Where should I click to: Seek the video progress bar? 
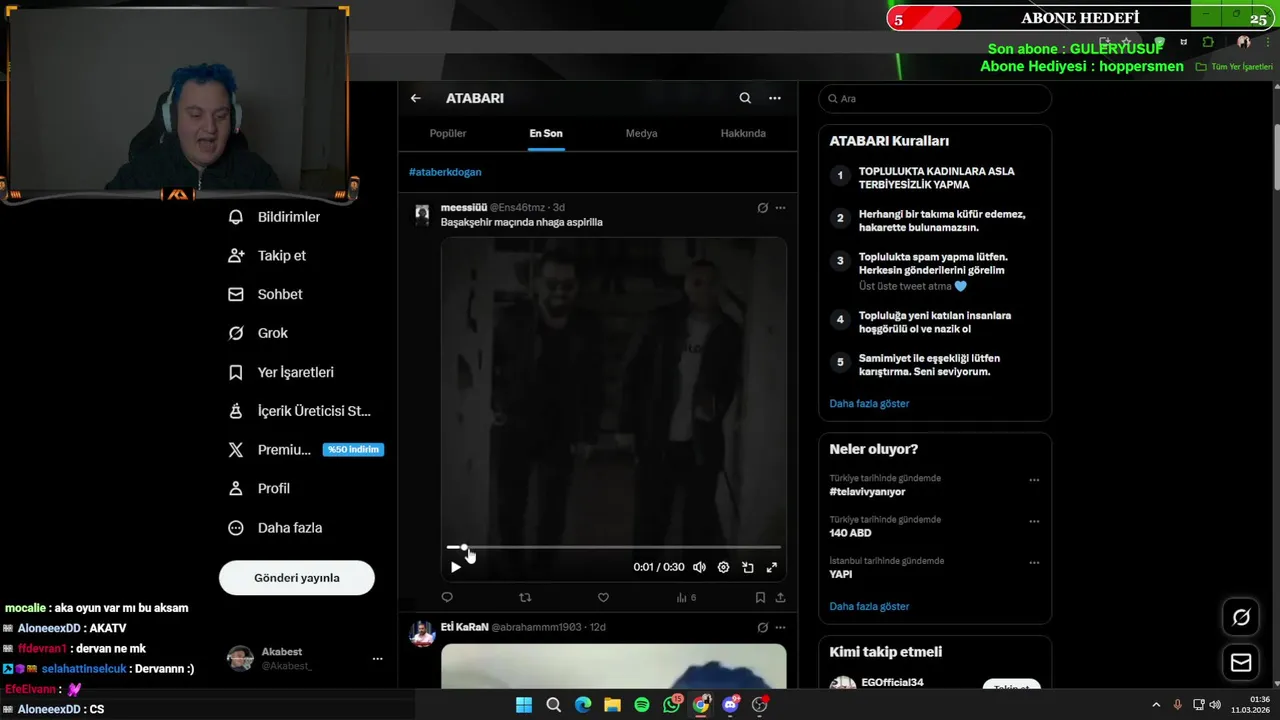click(614, 547)
